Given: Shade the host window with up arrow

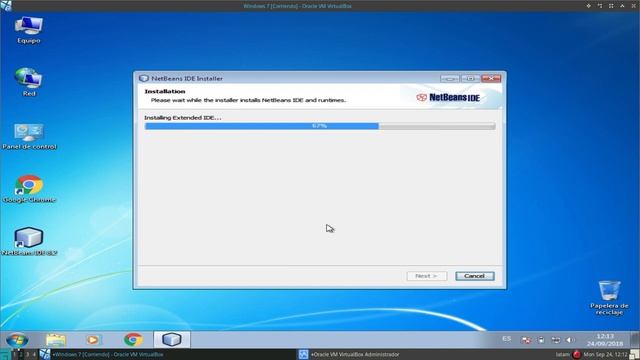Looking at the screenshot, I should 622,6.
